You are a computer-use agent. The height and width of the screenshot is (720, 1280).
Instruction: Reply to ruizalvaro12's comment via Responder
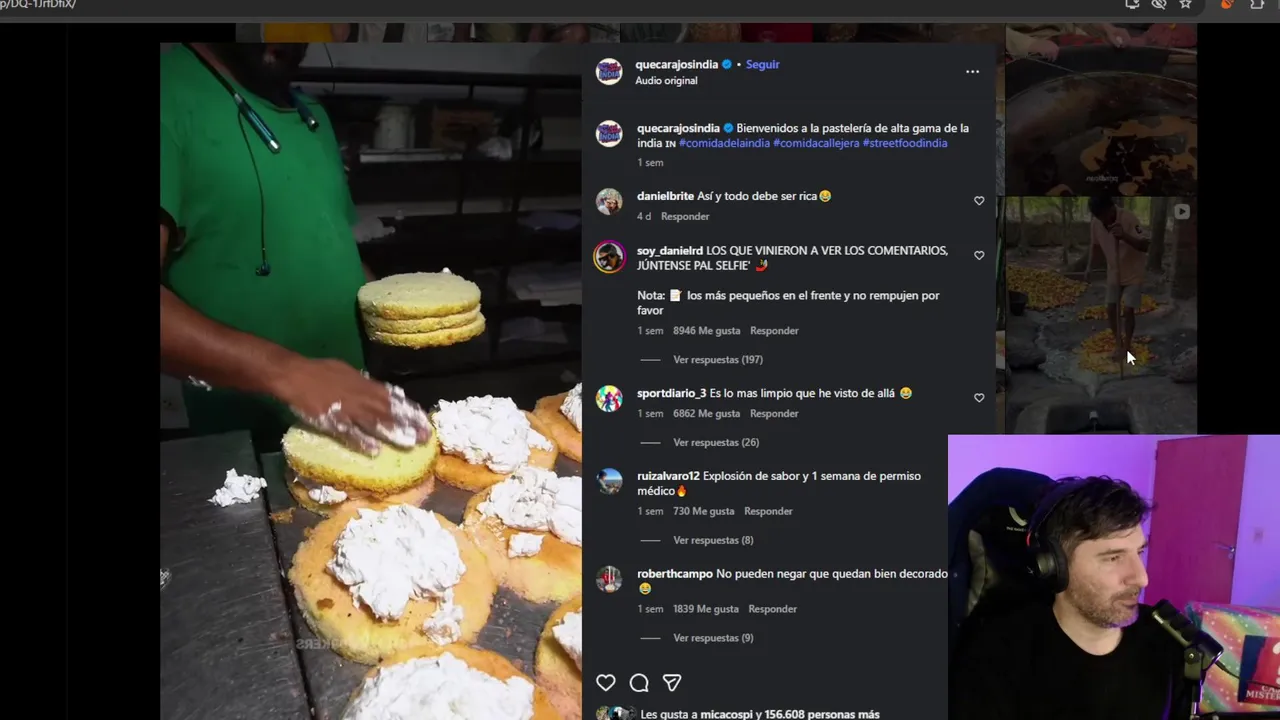768,512
